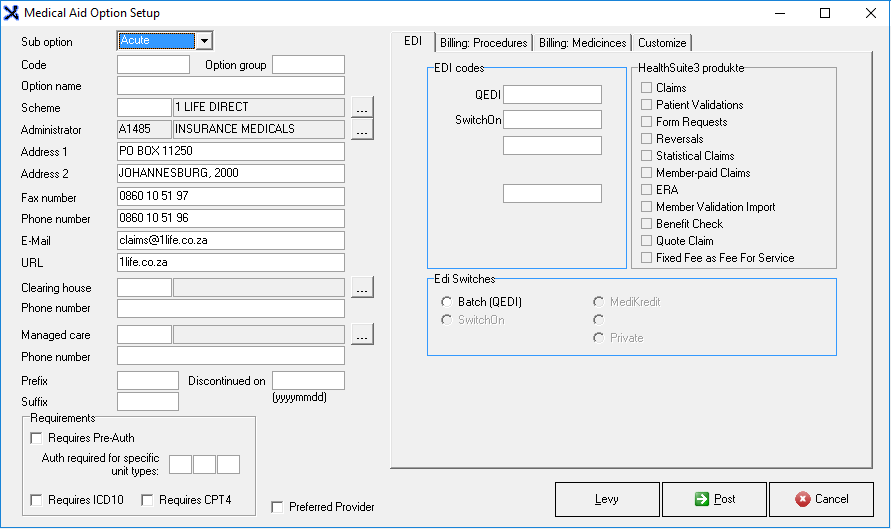This screenshot has height=529, width=891.
Task: Open the Clearing house lookup button
Action: [361, 288]
